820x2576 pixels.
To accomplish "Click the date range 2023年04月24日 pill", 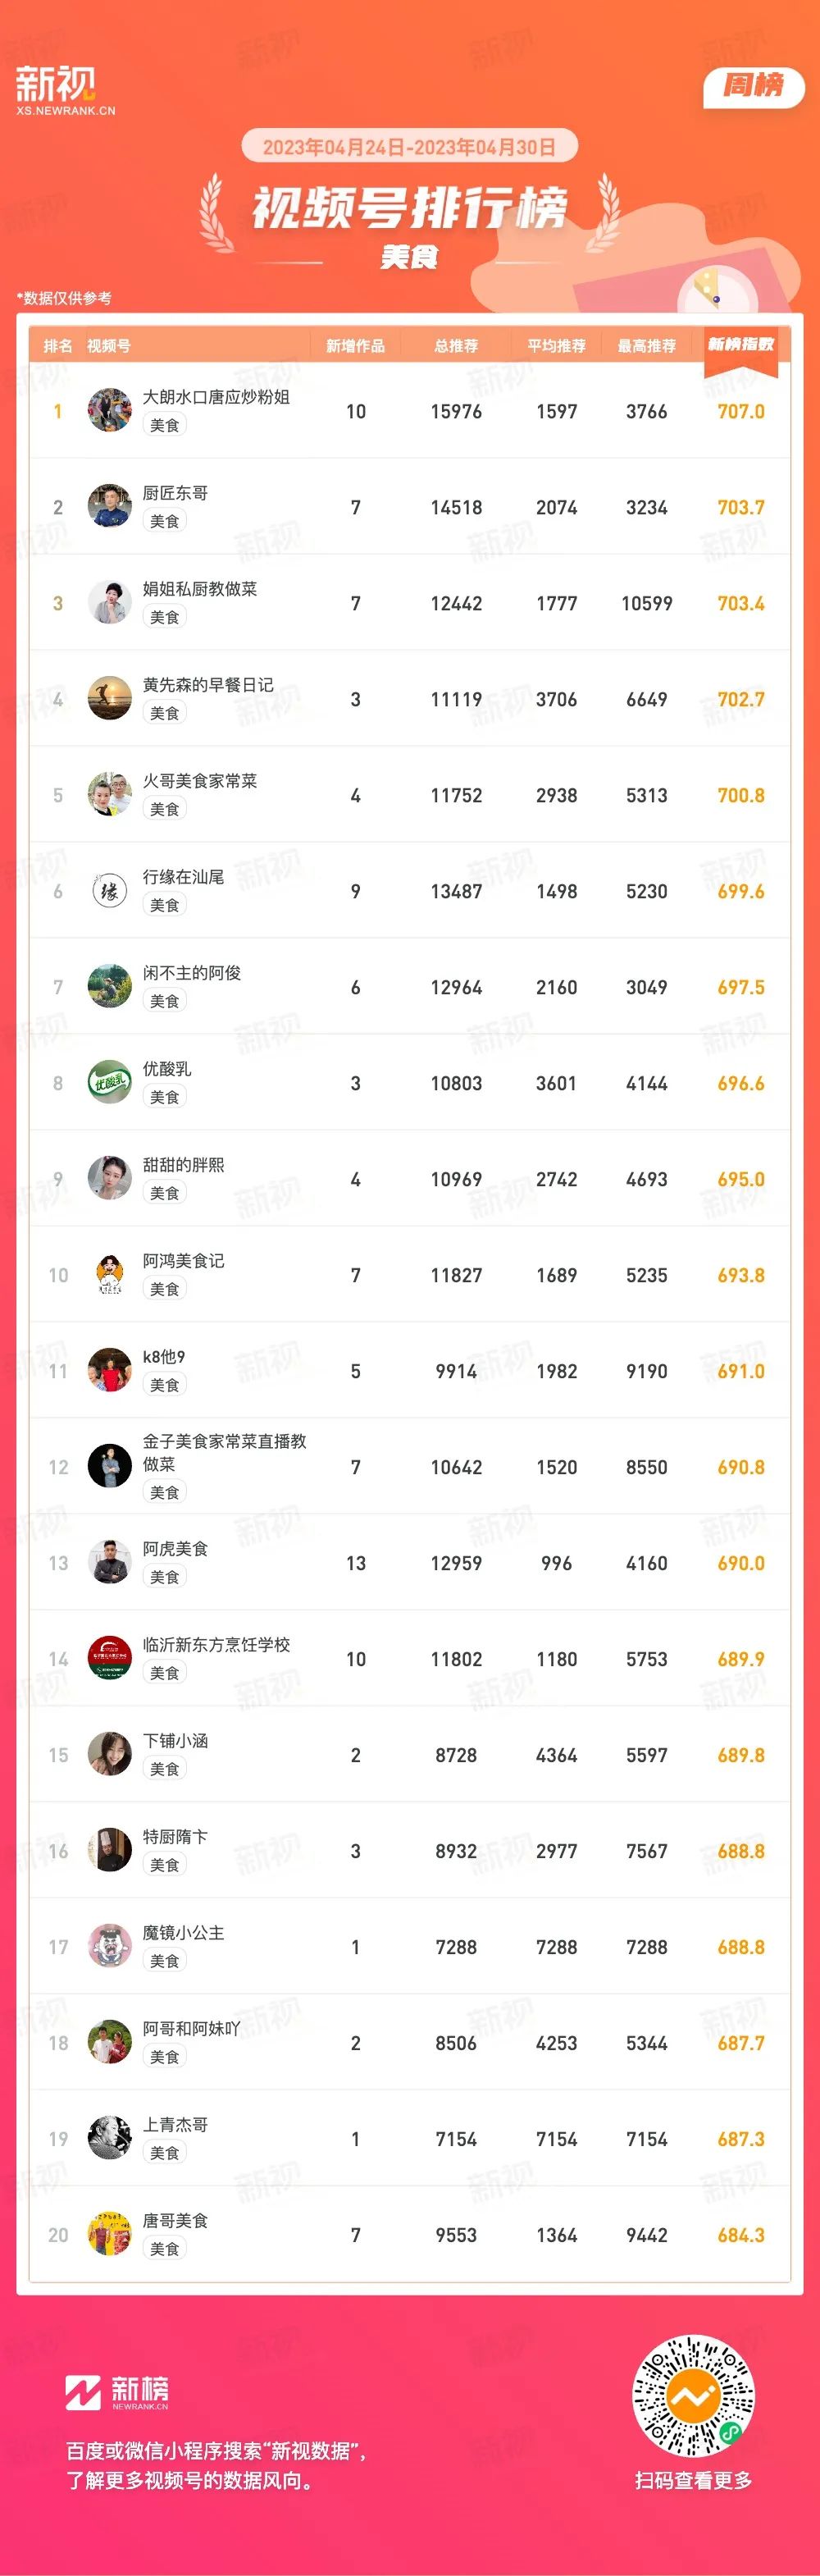I will (x=409, y=147).
